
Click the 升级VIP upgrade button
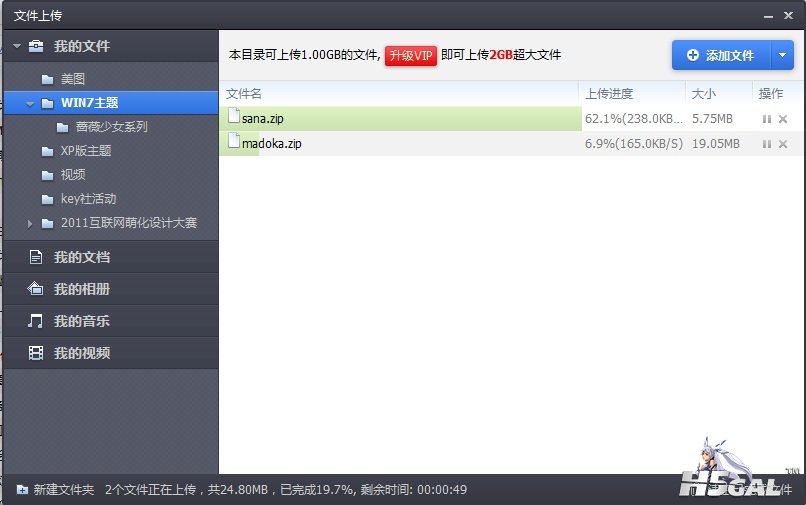pyautogui.click(x=411, y=55)
